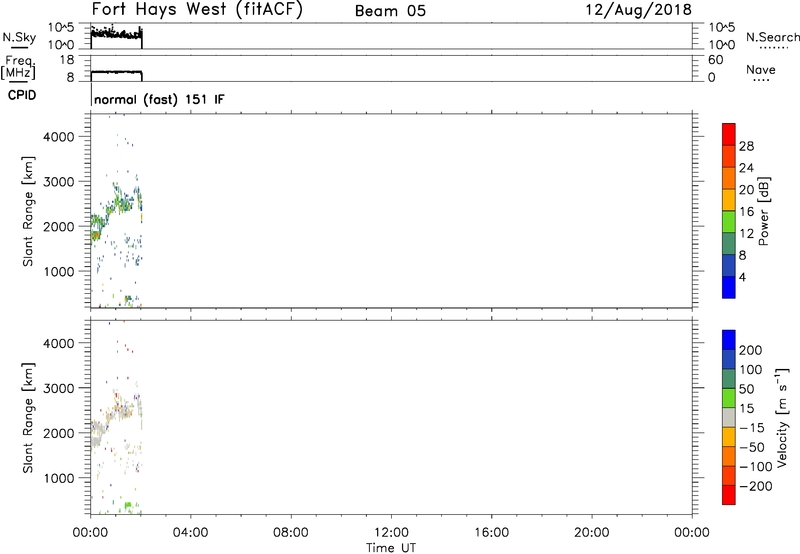Image resolution: width=800 pixels, height=554 pixels.
Task: Click the 'Freq. [MHz]' label
Action: [18, 68]
